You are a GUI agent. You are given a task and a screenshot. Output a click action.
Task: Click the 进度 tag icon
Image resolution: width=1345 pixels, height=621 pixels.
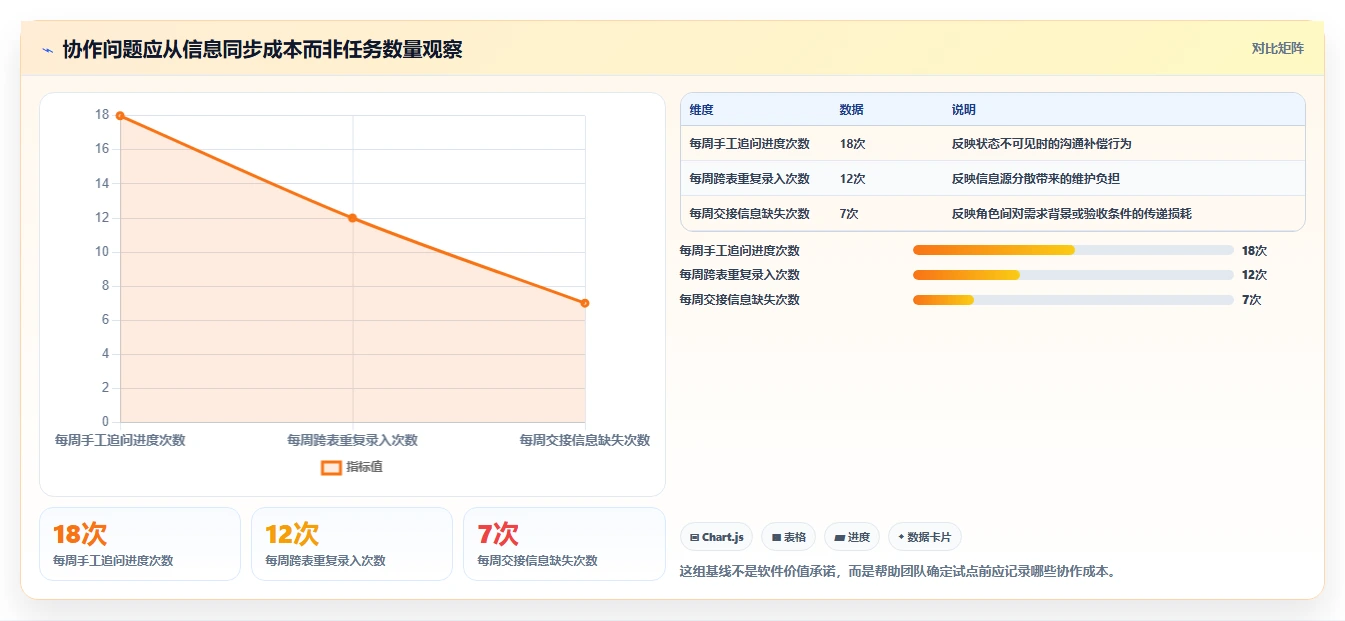(840, 538)
